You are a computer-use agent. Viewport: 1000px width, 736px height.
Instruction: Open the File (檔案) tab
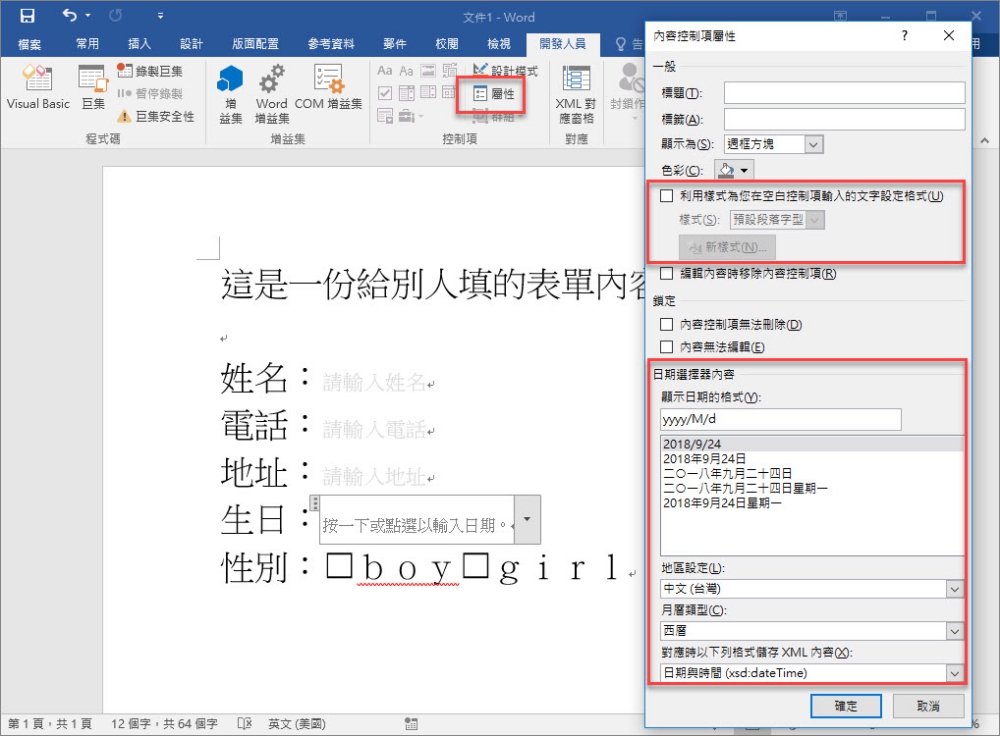pyautogui.click(x=29, y=43)
